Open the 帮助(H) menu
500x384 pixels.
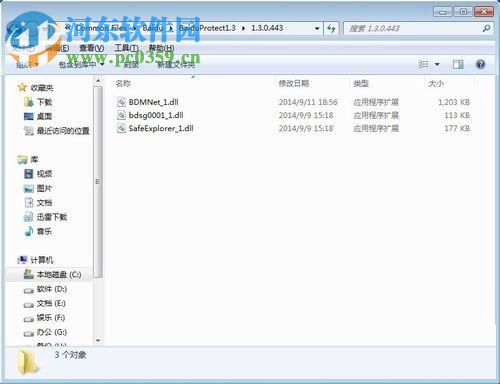pyautogui.click(x=161, y=48)
